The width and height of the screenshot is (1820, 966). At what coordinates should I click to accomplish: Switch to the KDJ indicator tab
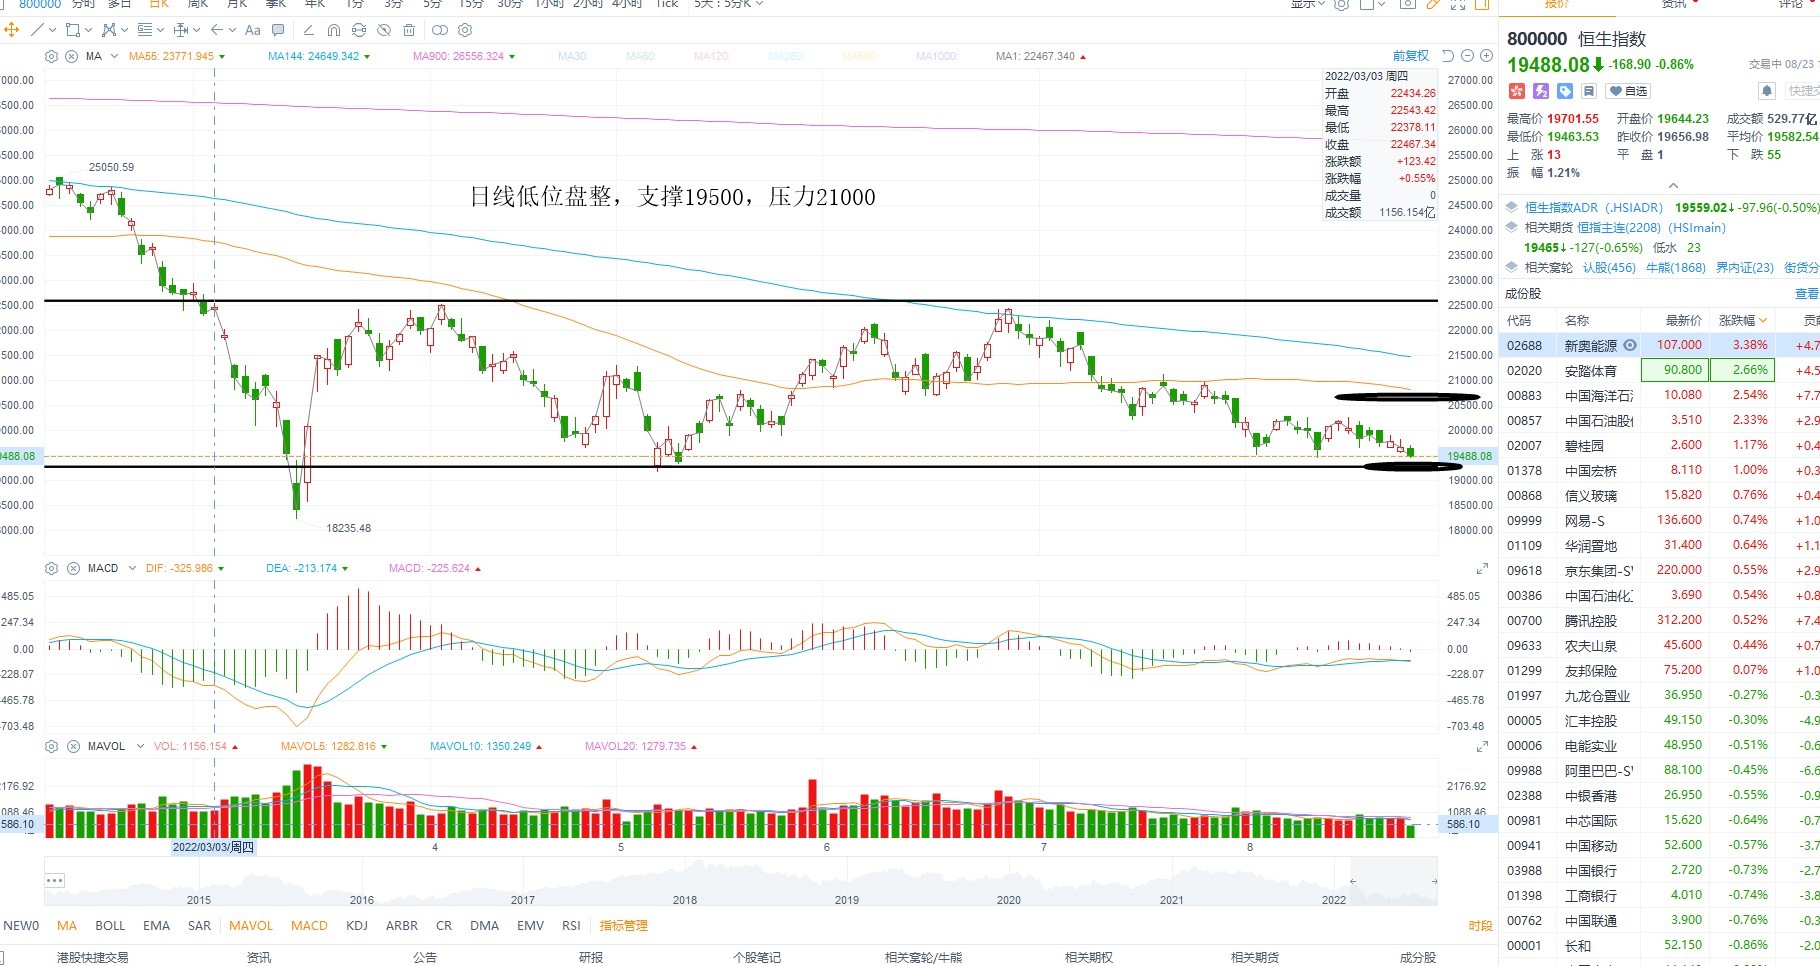pyautogui.click(x=357, y=926)
